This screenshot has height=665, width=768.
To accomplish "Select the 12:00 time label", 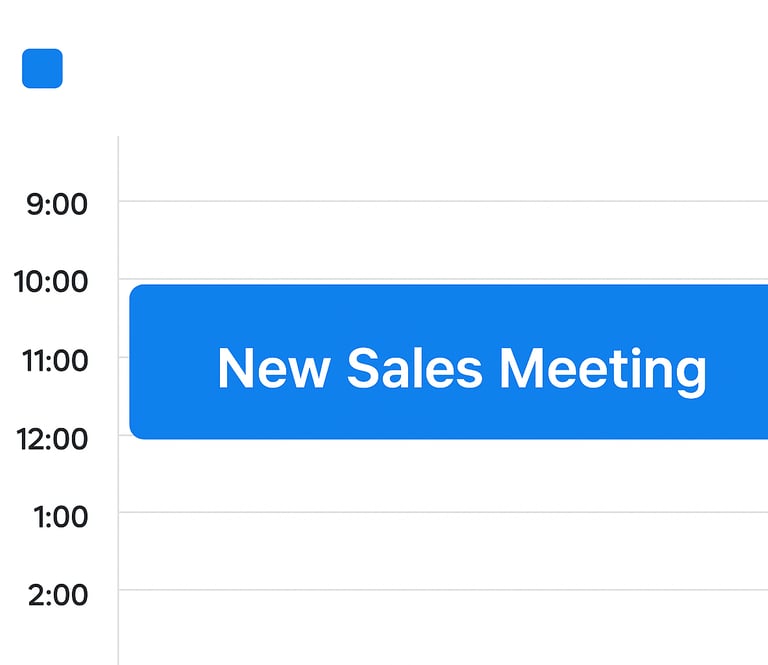I will click(51, 438).
